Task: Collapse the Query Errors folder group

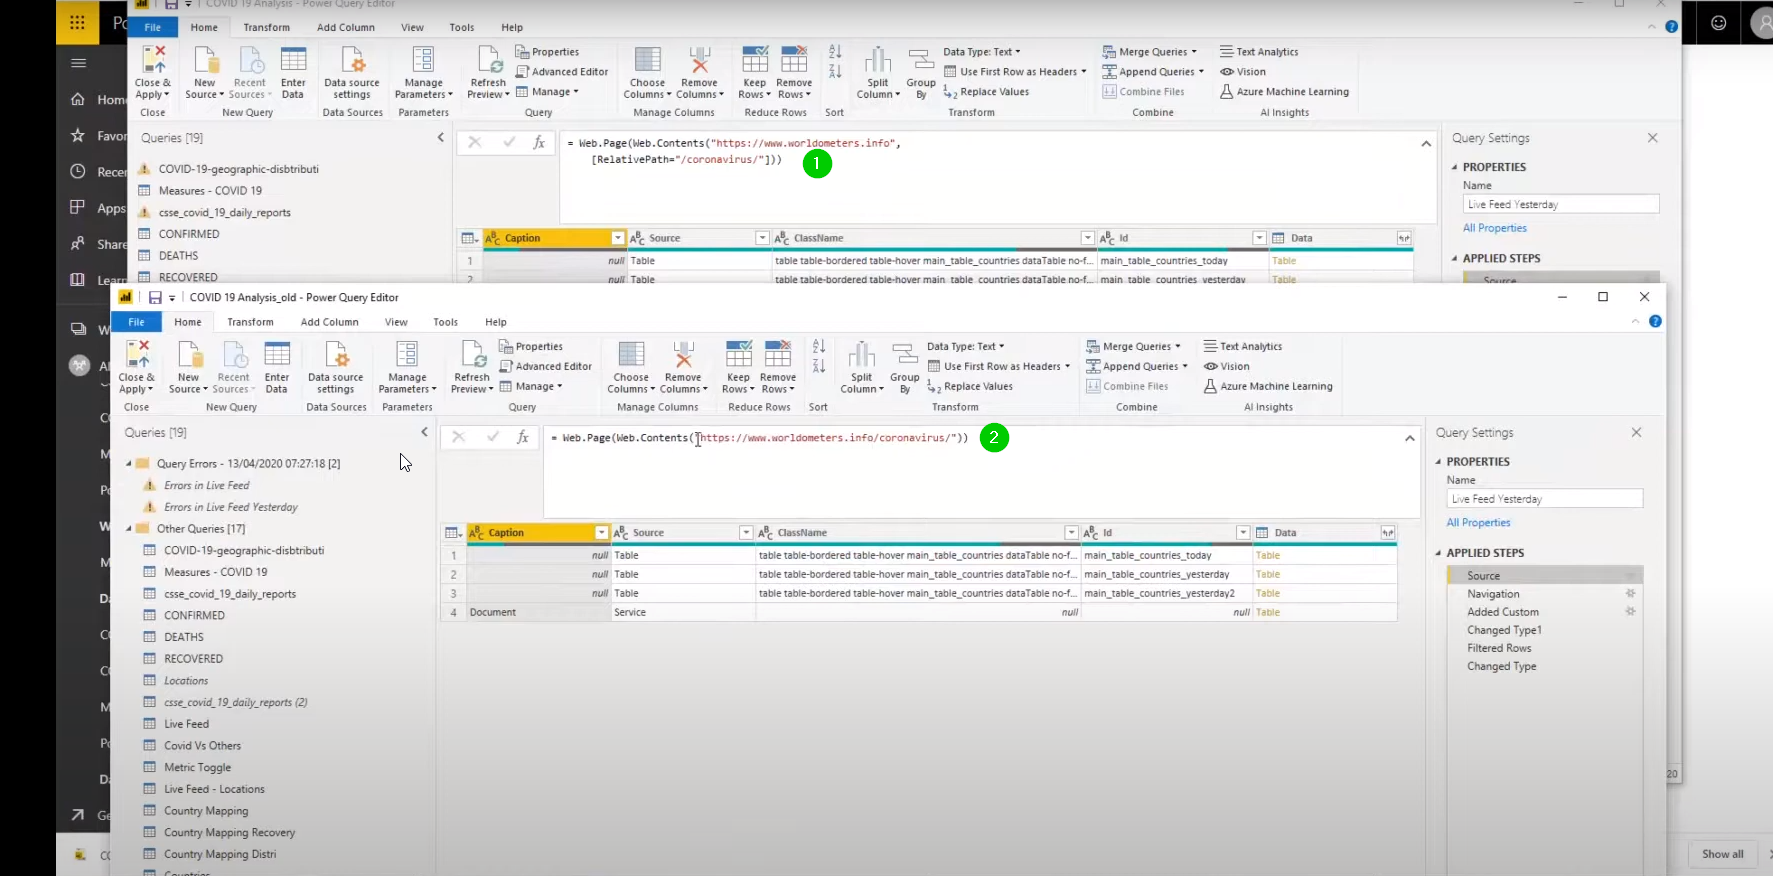Action: (x=129, y=464)
